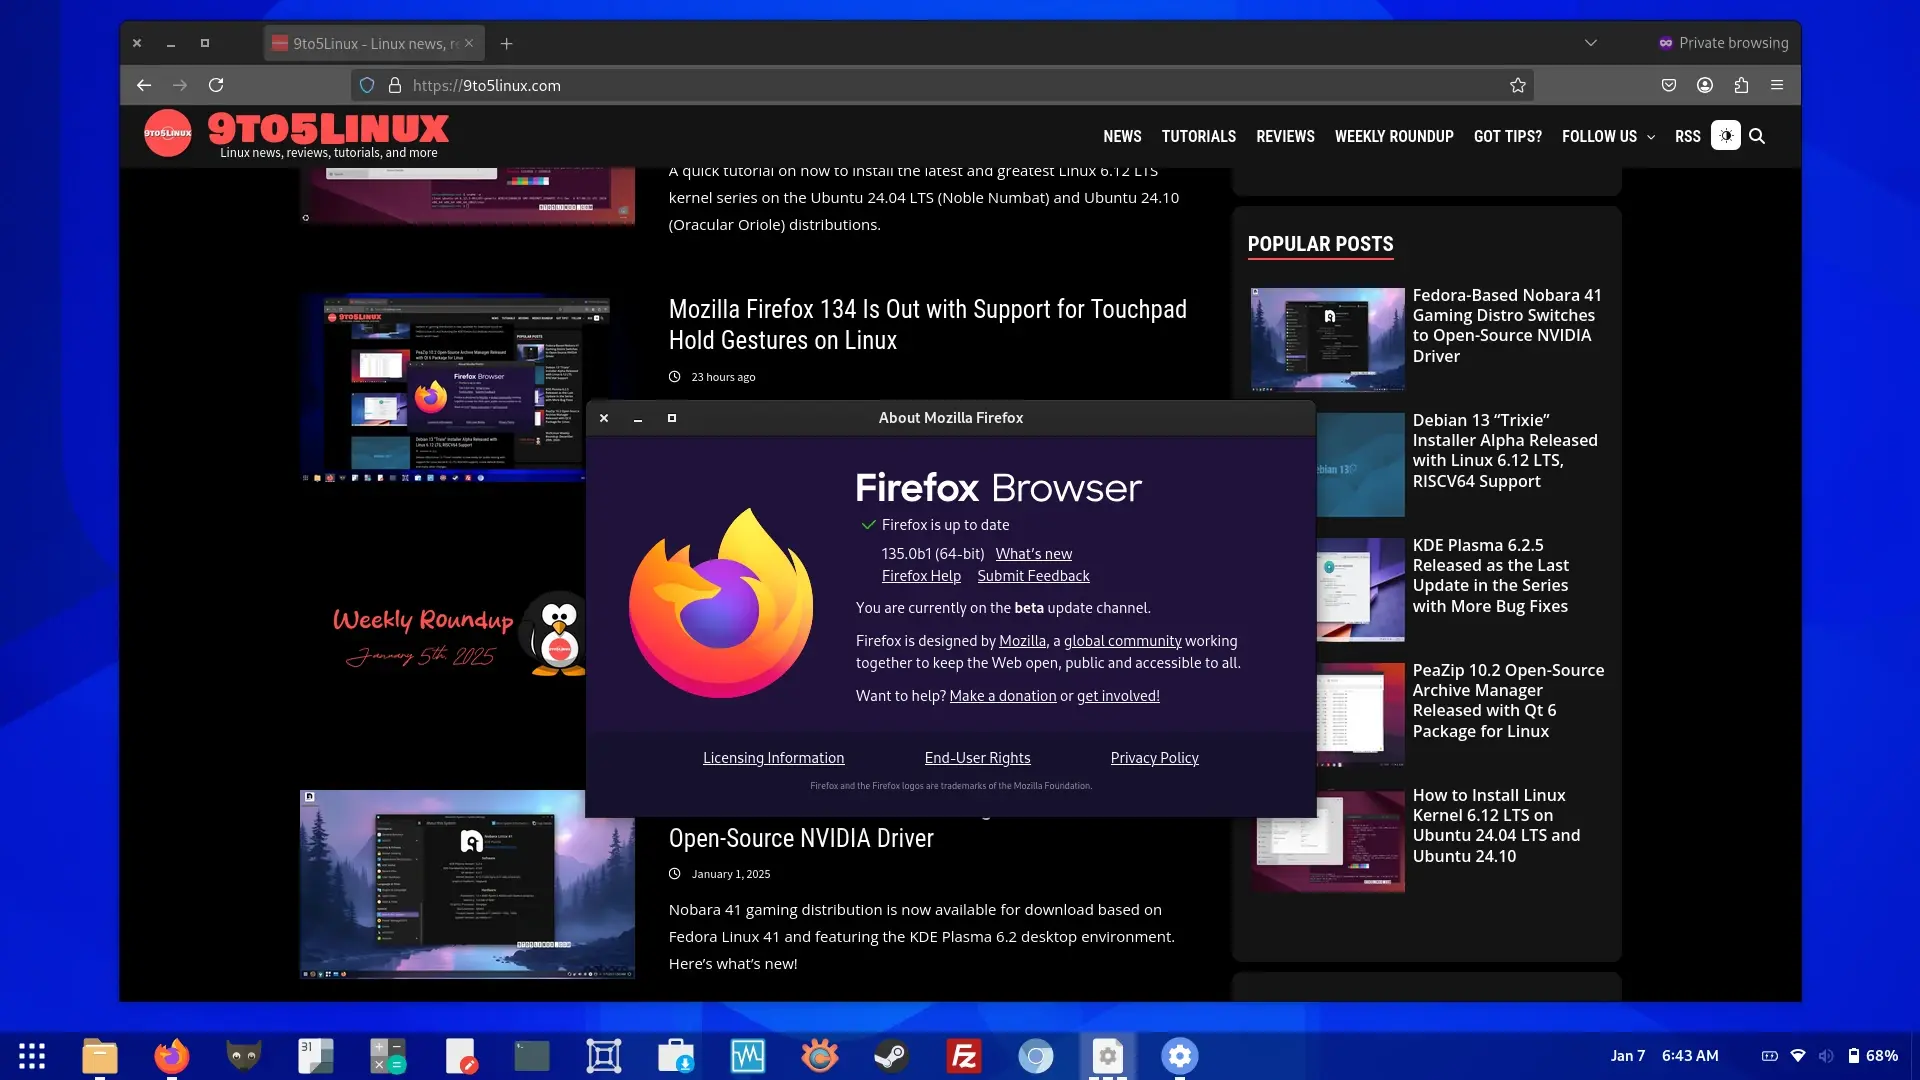Open the Extensions puzzle icon
The width and height of the screenshot is (1920, 1080).
coord(1741,86)
